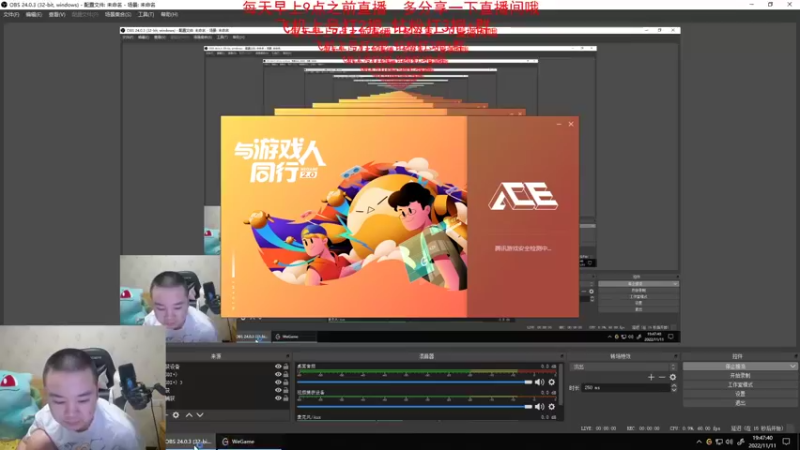Toggle lock icon of the topmost source row
Screen dimensions: 800x450
click(x=286, y=366)
